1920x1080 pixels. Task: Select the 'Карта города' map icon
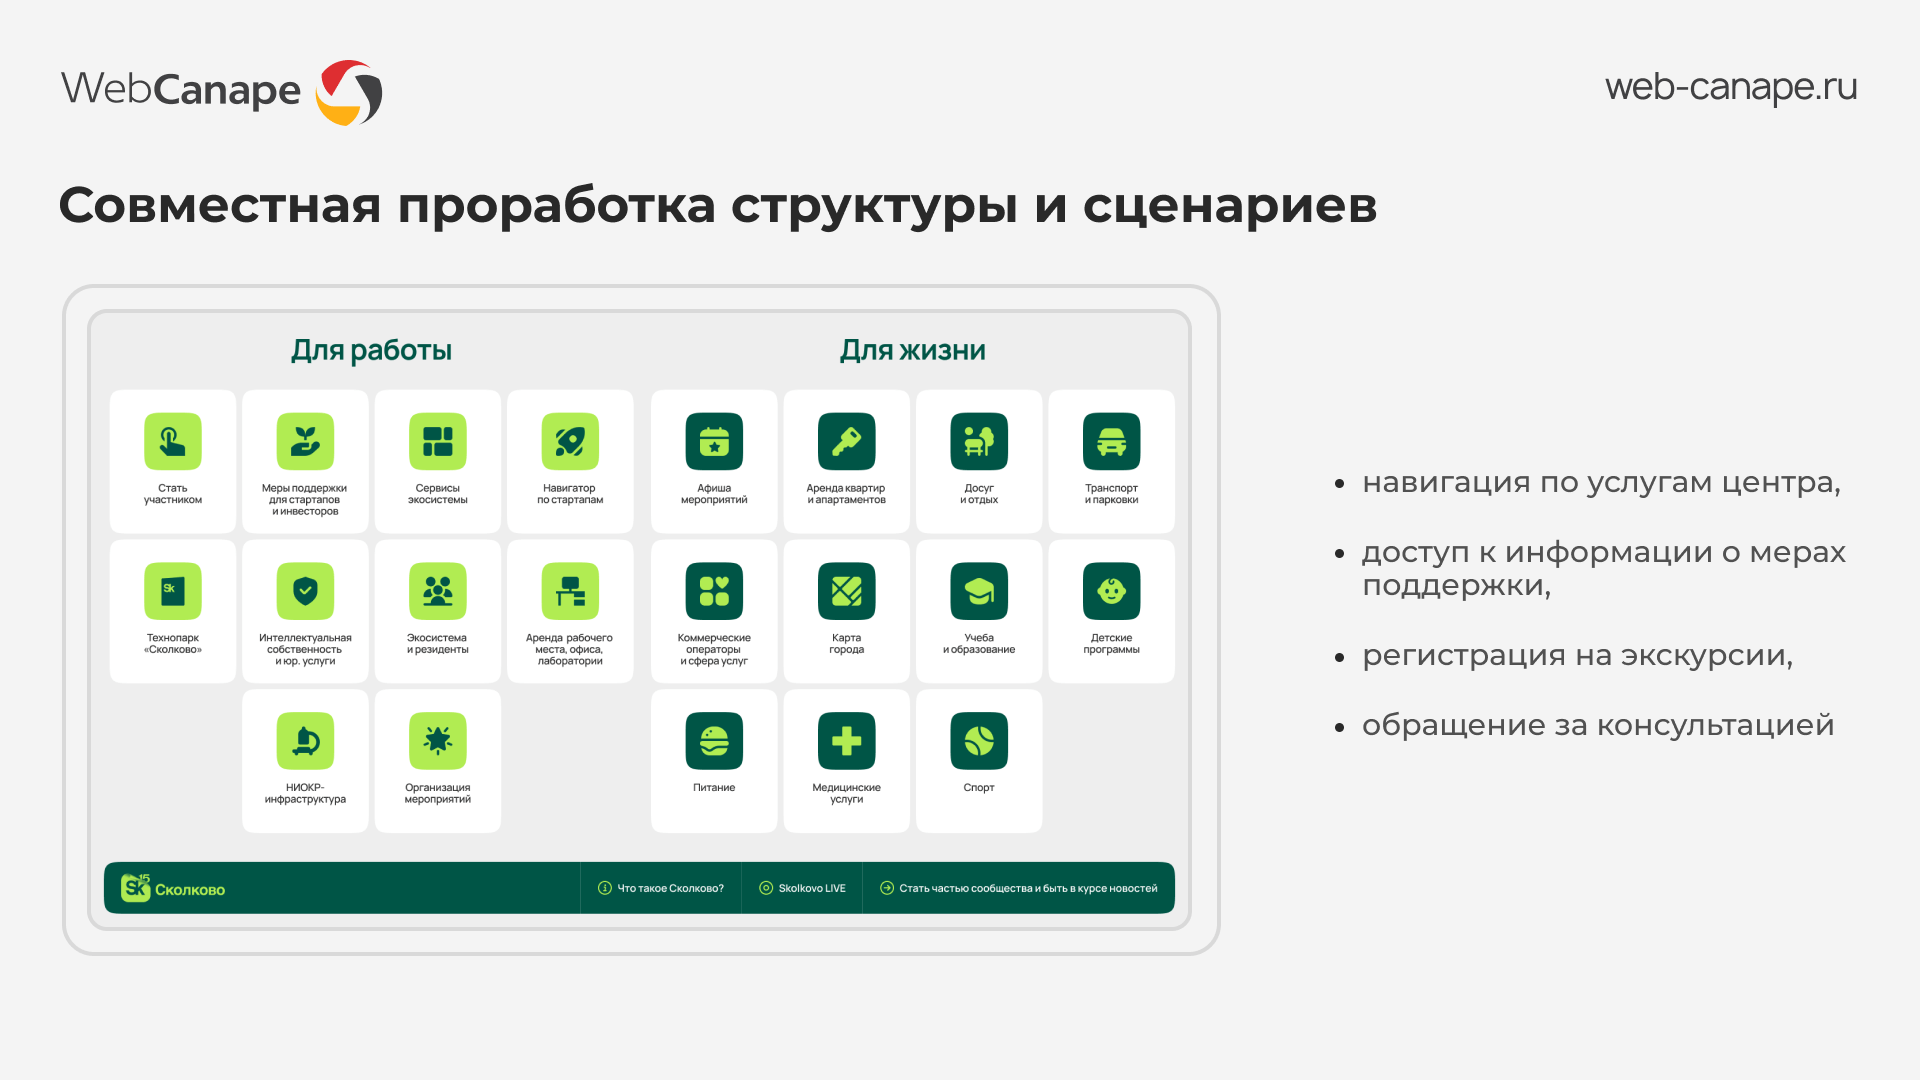click(x=846, y=591)
